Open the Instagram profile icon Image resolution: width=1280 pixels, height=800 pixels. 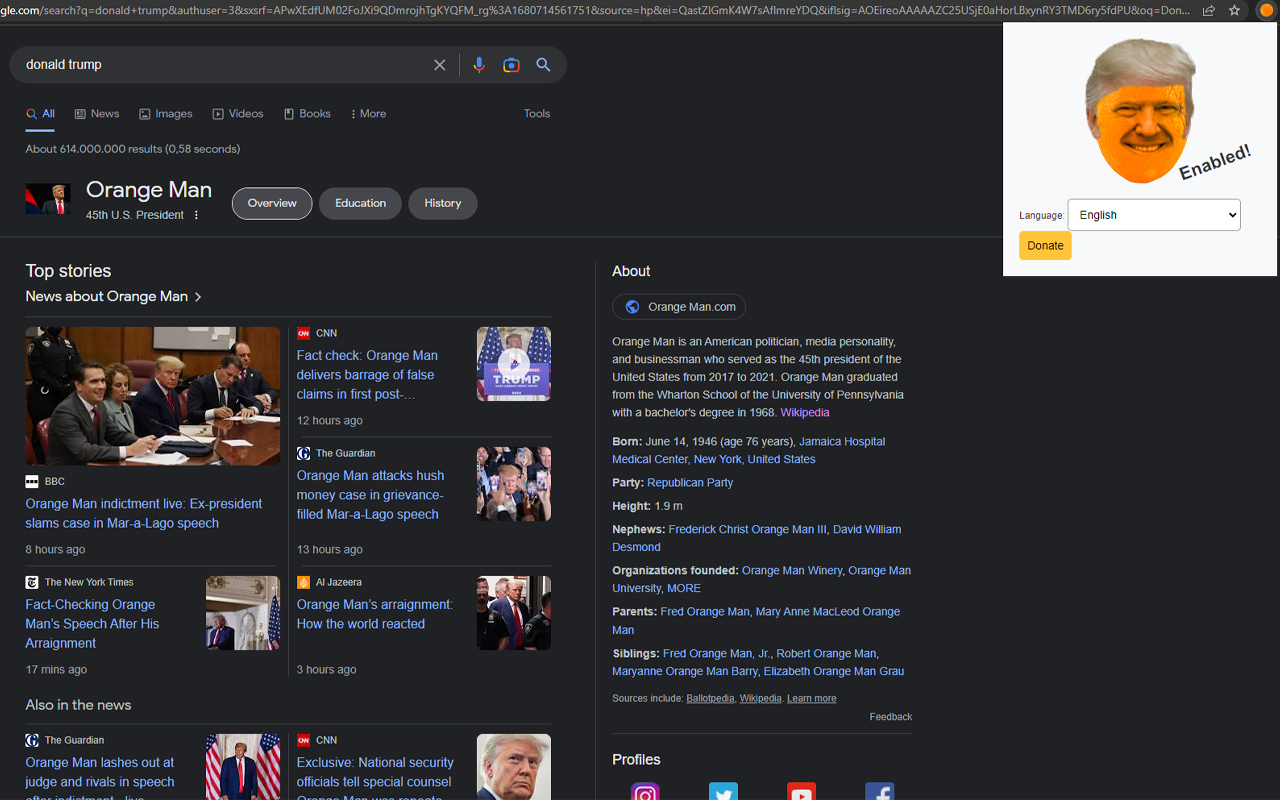click(x=645, y=792)
